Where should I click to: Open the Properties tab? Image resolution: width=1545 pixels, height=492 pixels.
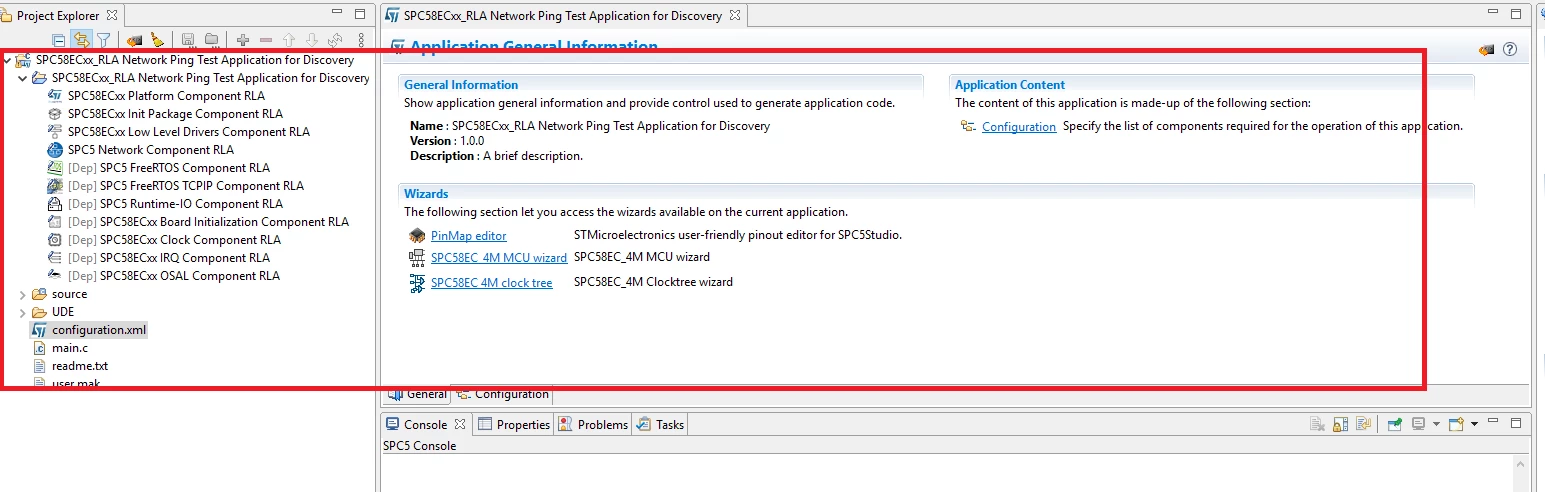click(x=514, y=424)
